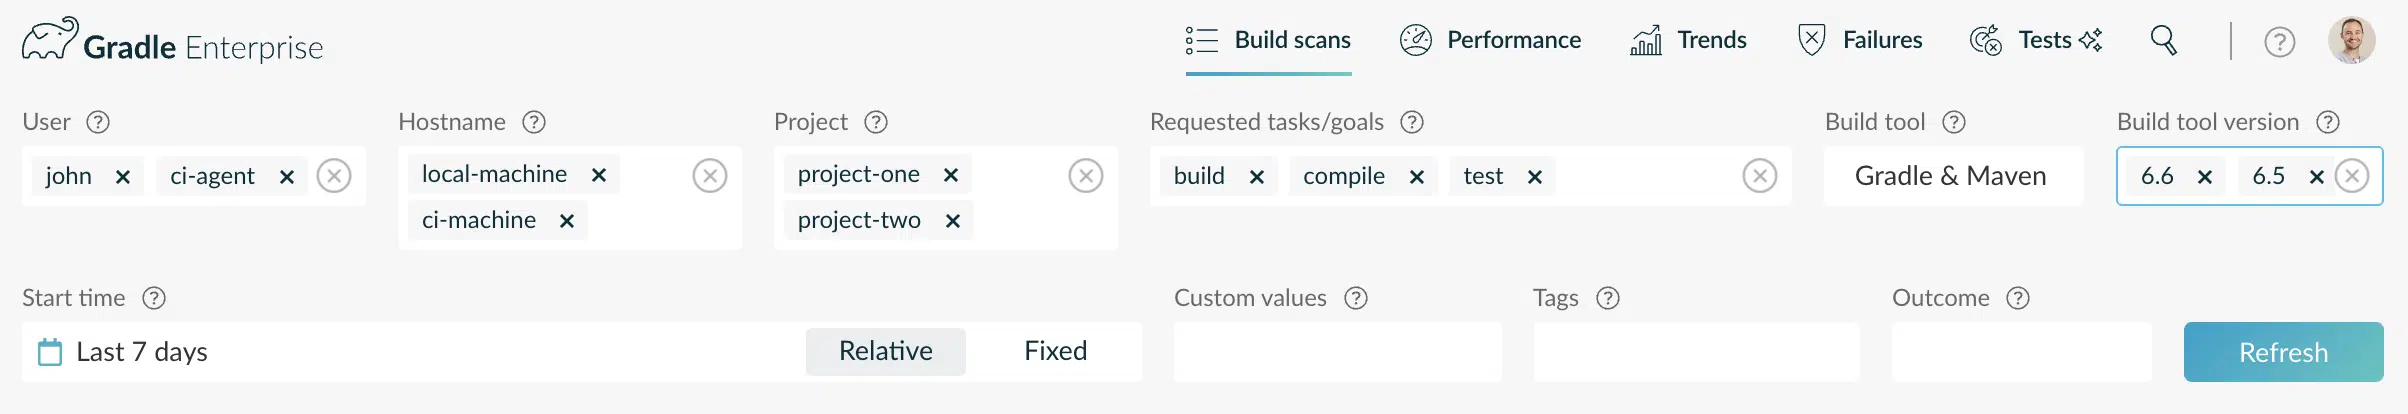Show help tooltip for Build tool version
2408x414 pixels.
[2328, 122]
